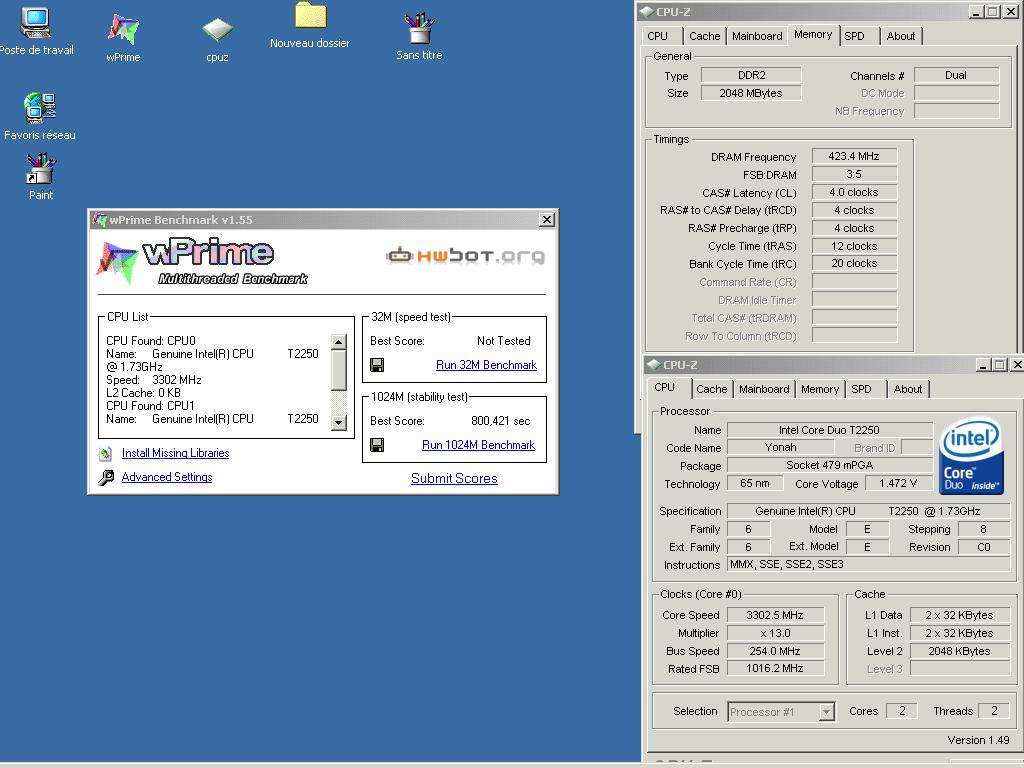Viewport: 1024px width, 768px height.
Task: Click the HWBOT.org logo
Action: coord(466,255)
